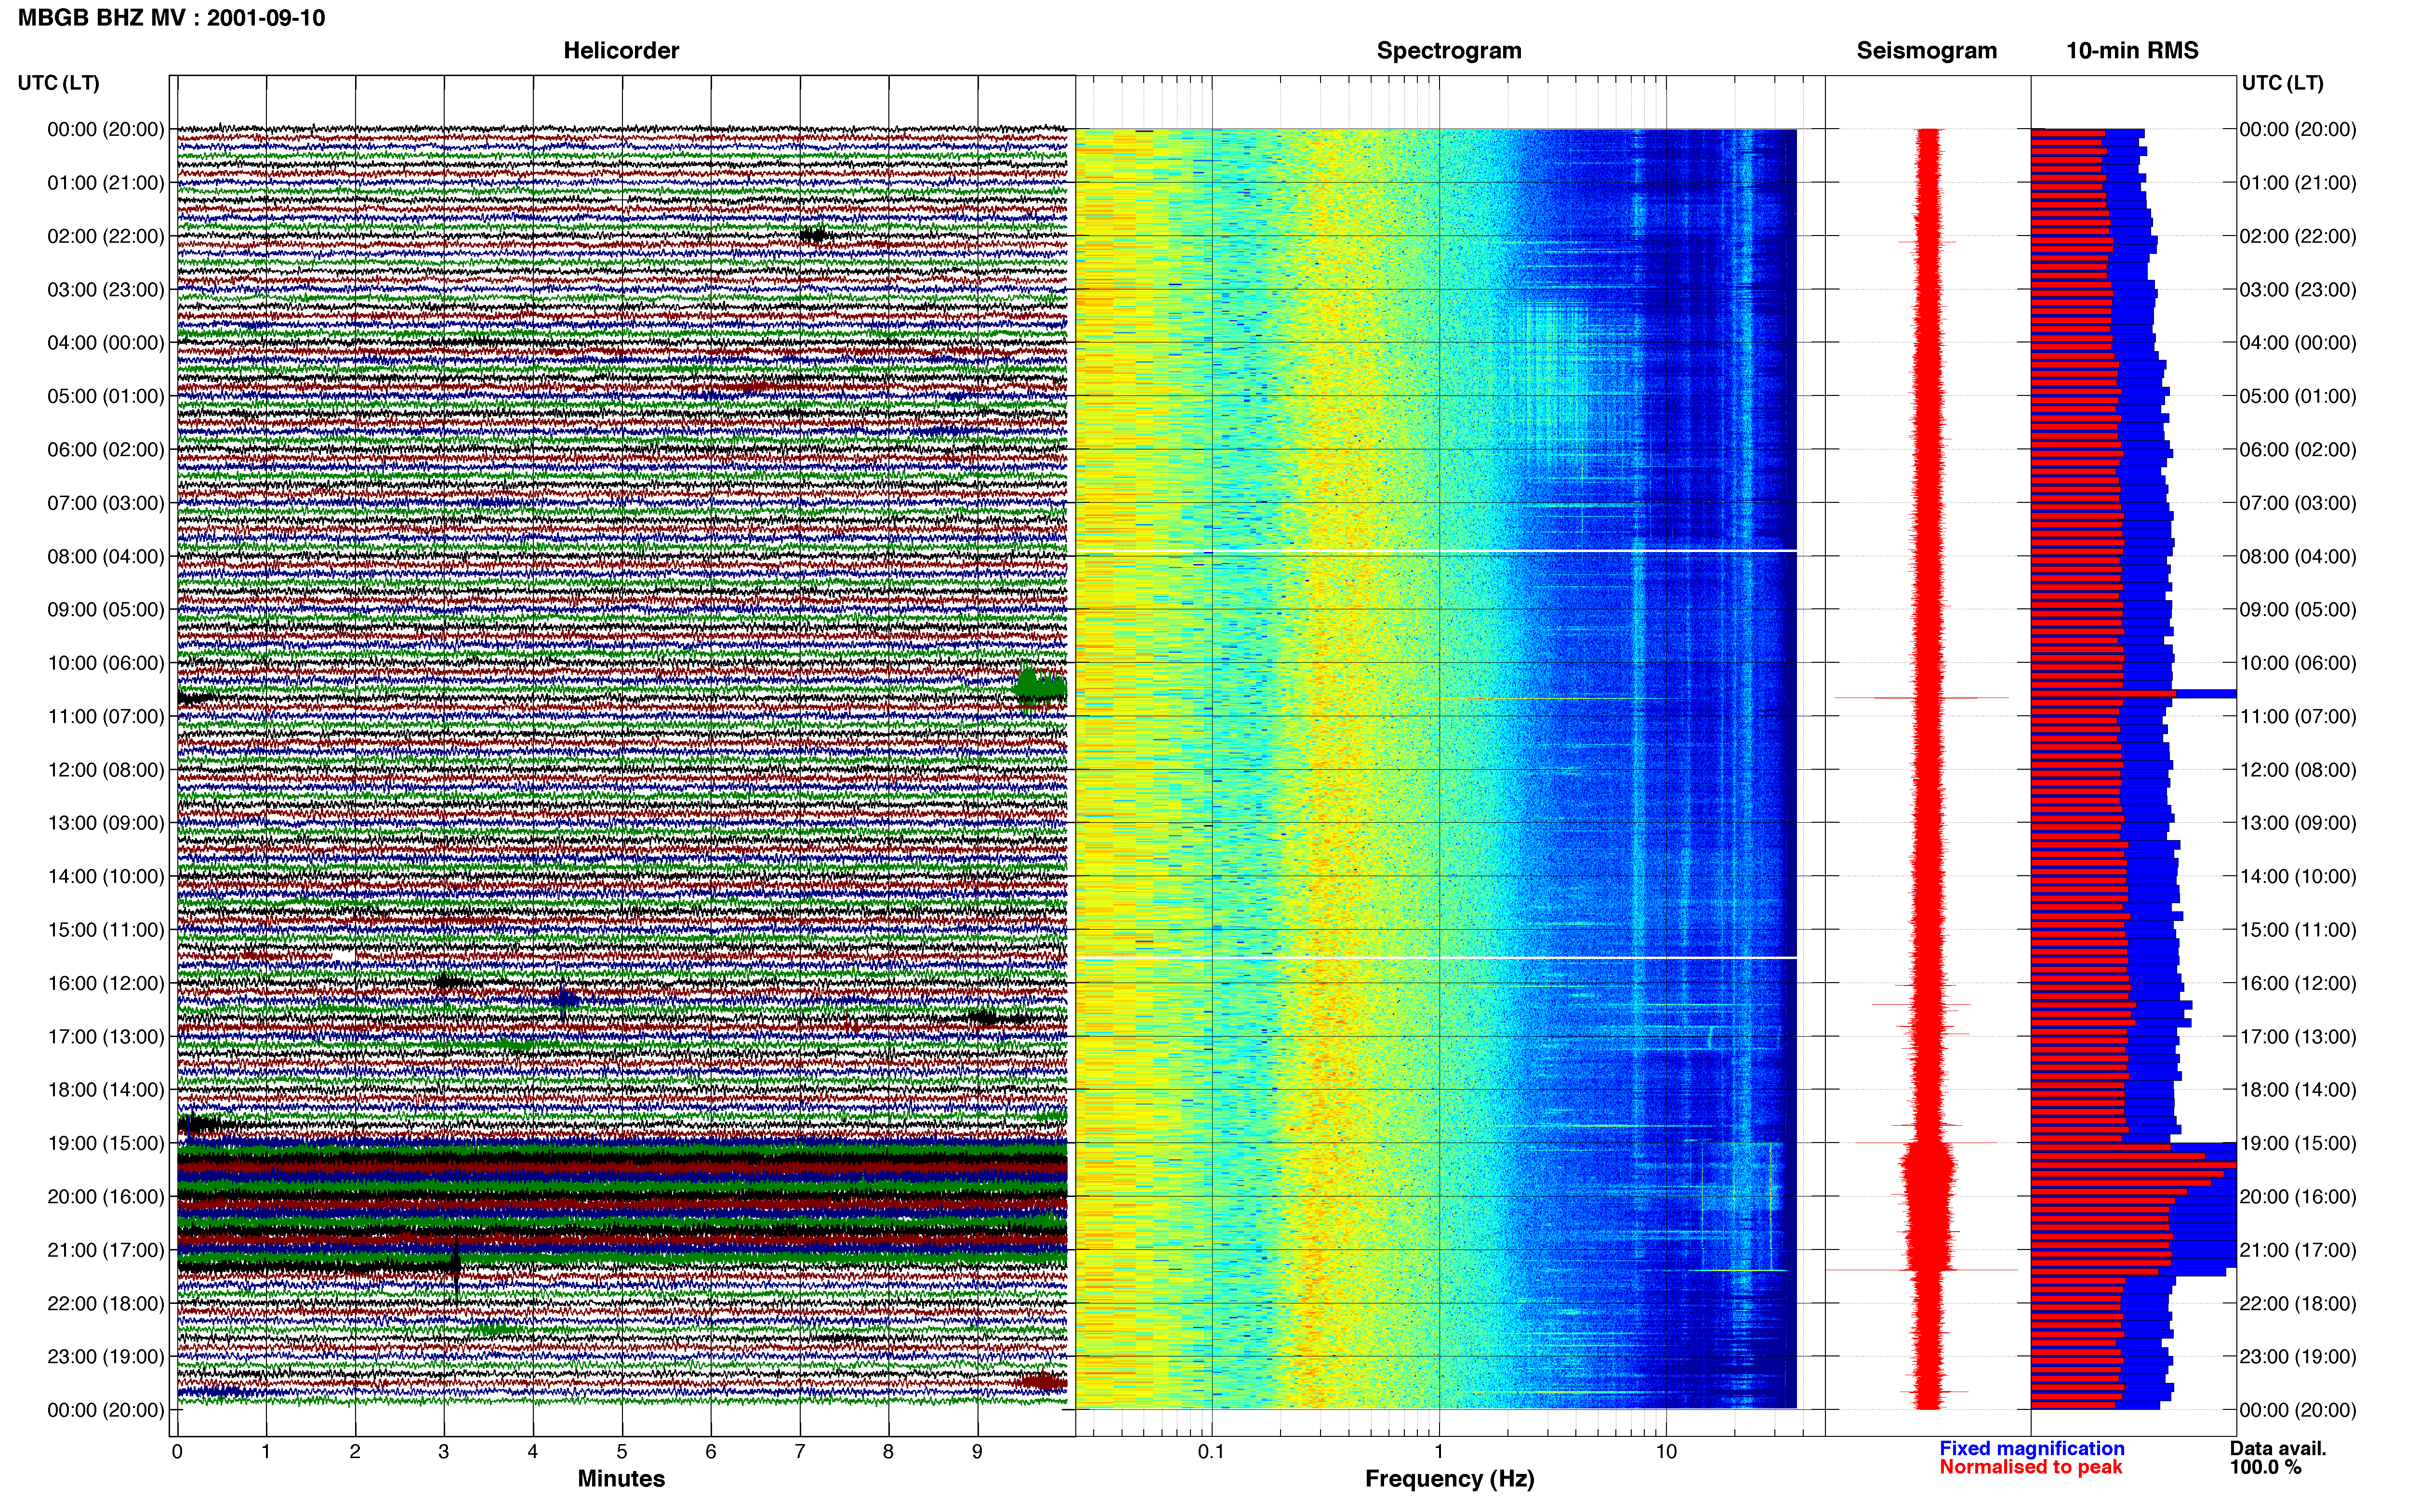Click the left time label '16:00 (12:00)'
2418x1512 pixels.
tap(106, 983)
